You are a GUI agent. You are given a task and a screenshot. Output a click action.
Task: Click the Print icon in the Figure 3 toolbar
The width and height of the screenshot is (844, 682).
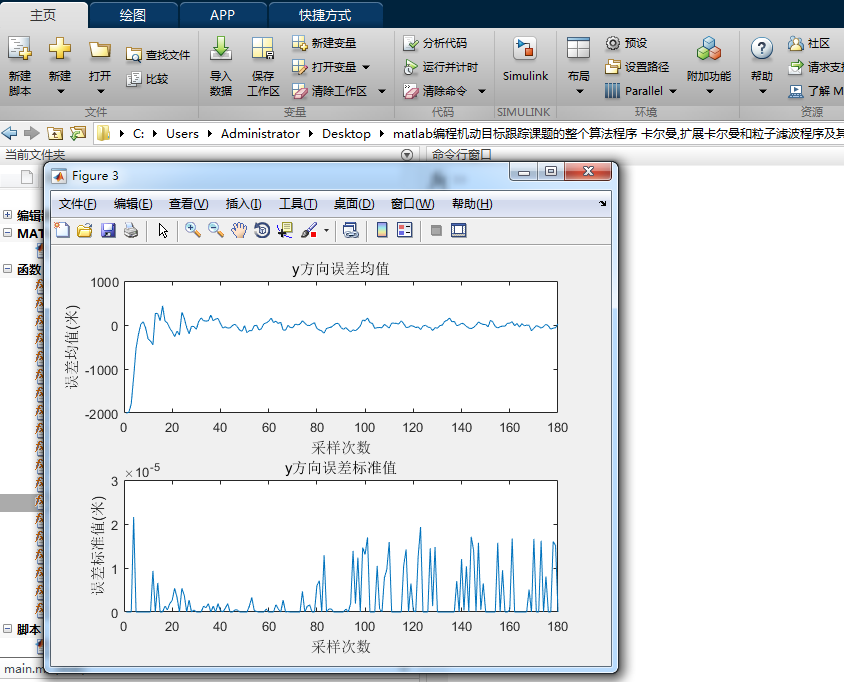click(131, 230)
